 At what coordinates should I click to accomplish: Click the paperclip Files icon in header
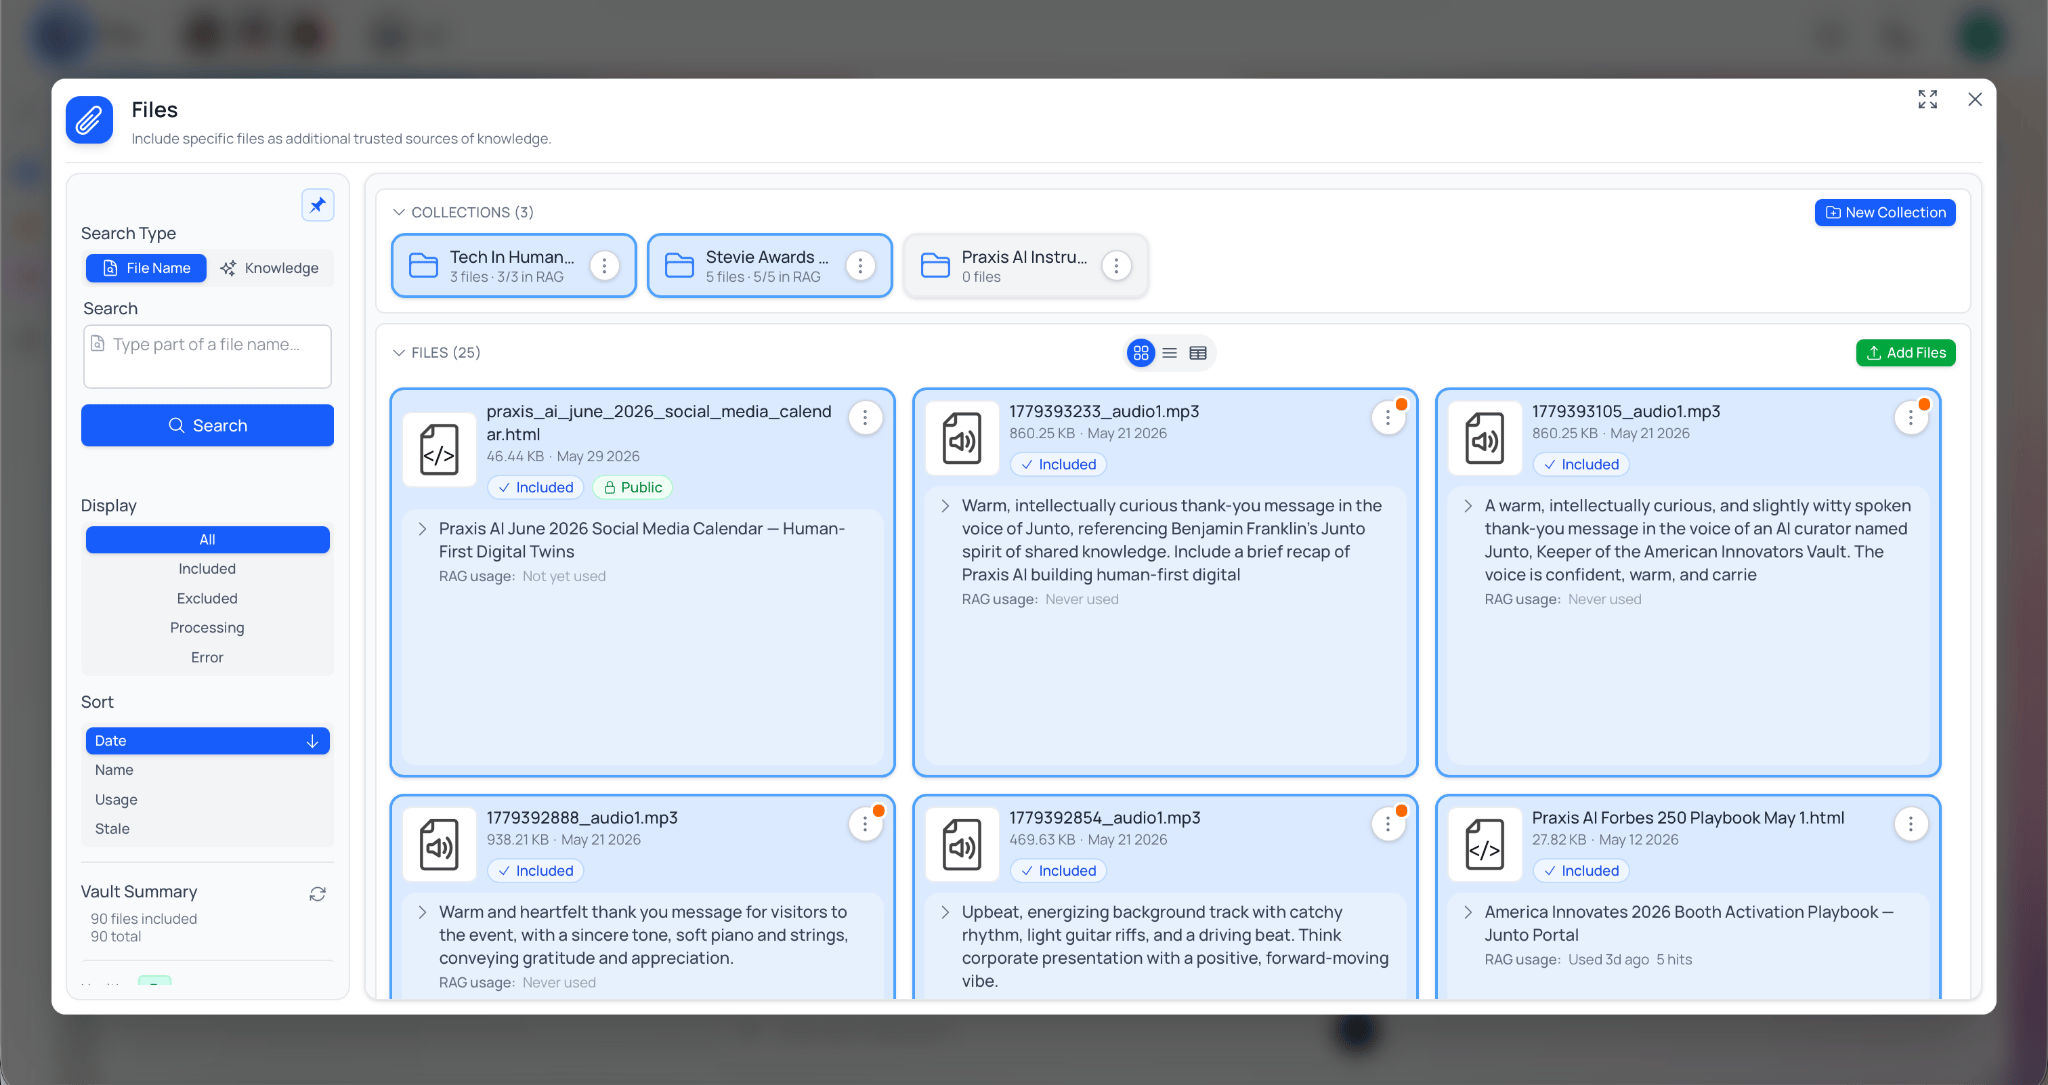click(x=89, y=120)
